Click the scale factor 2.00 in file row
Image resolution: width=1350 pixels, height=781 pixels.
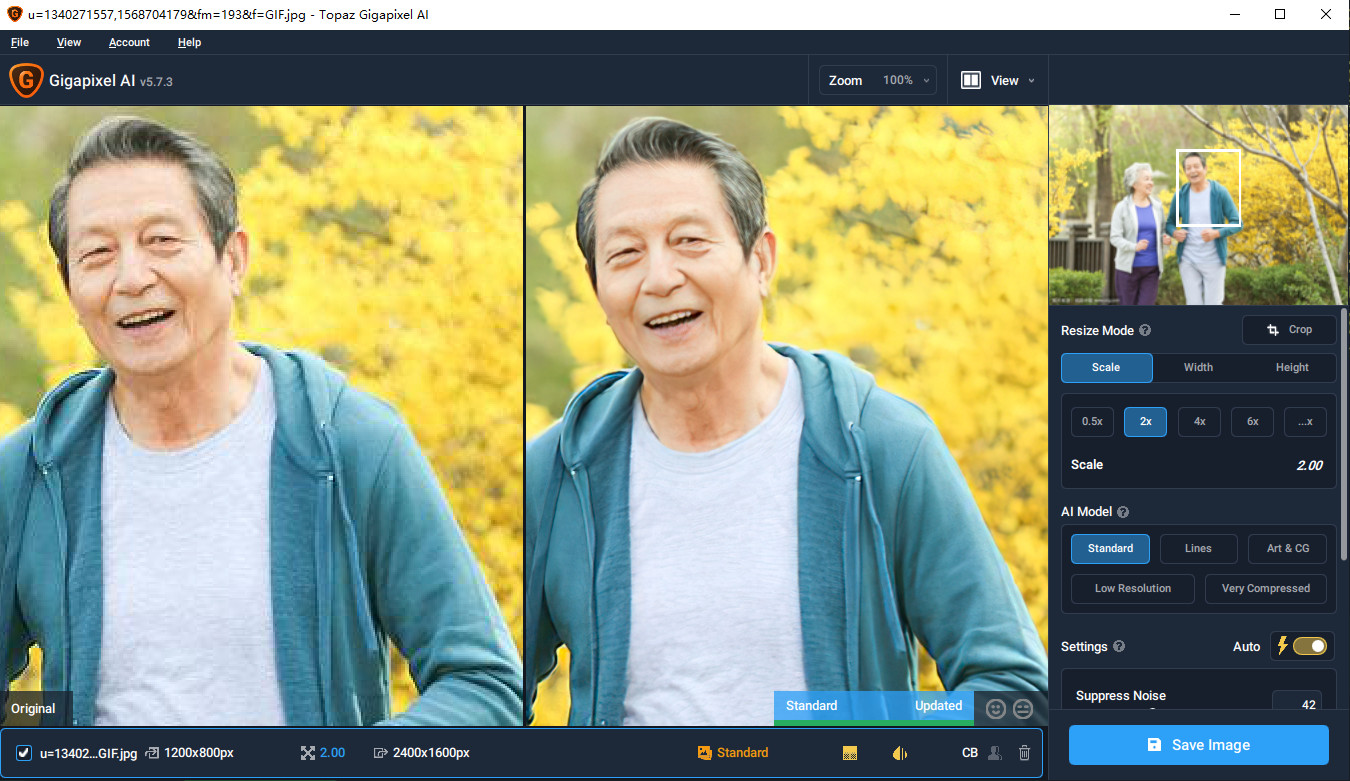(332, 753)
